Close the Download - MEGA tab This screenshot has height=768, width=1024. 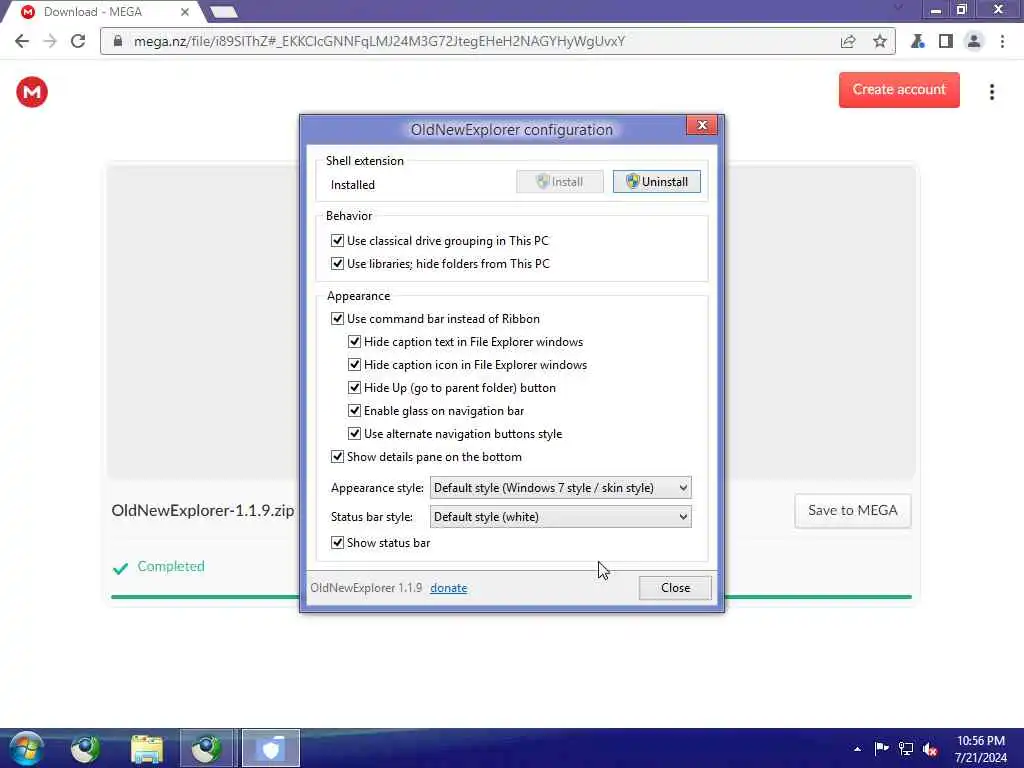[185, 12]
